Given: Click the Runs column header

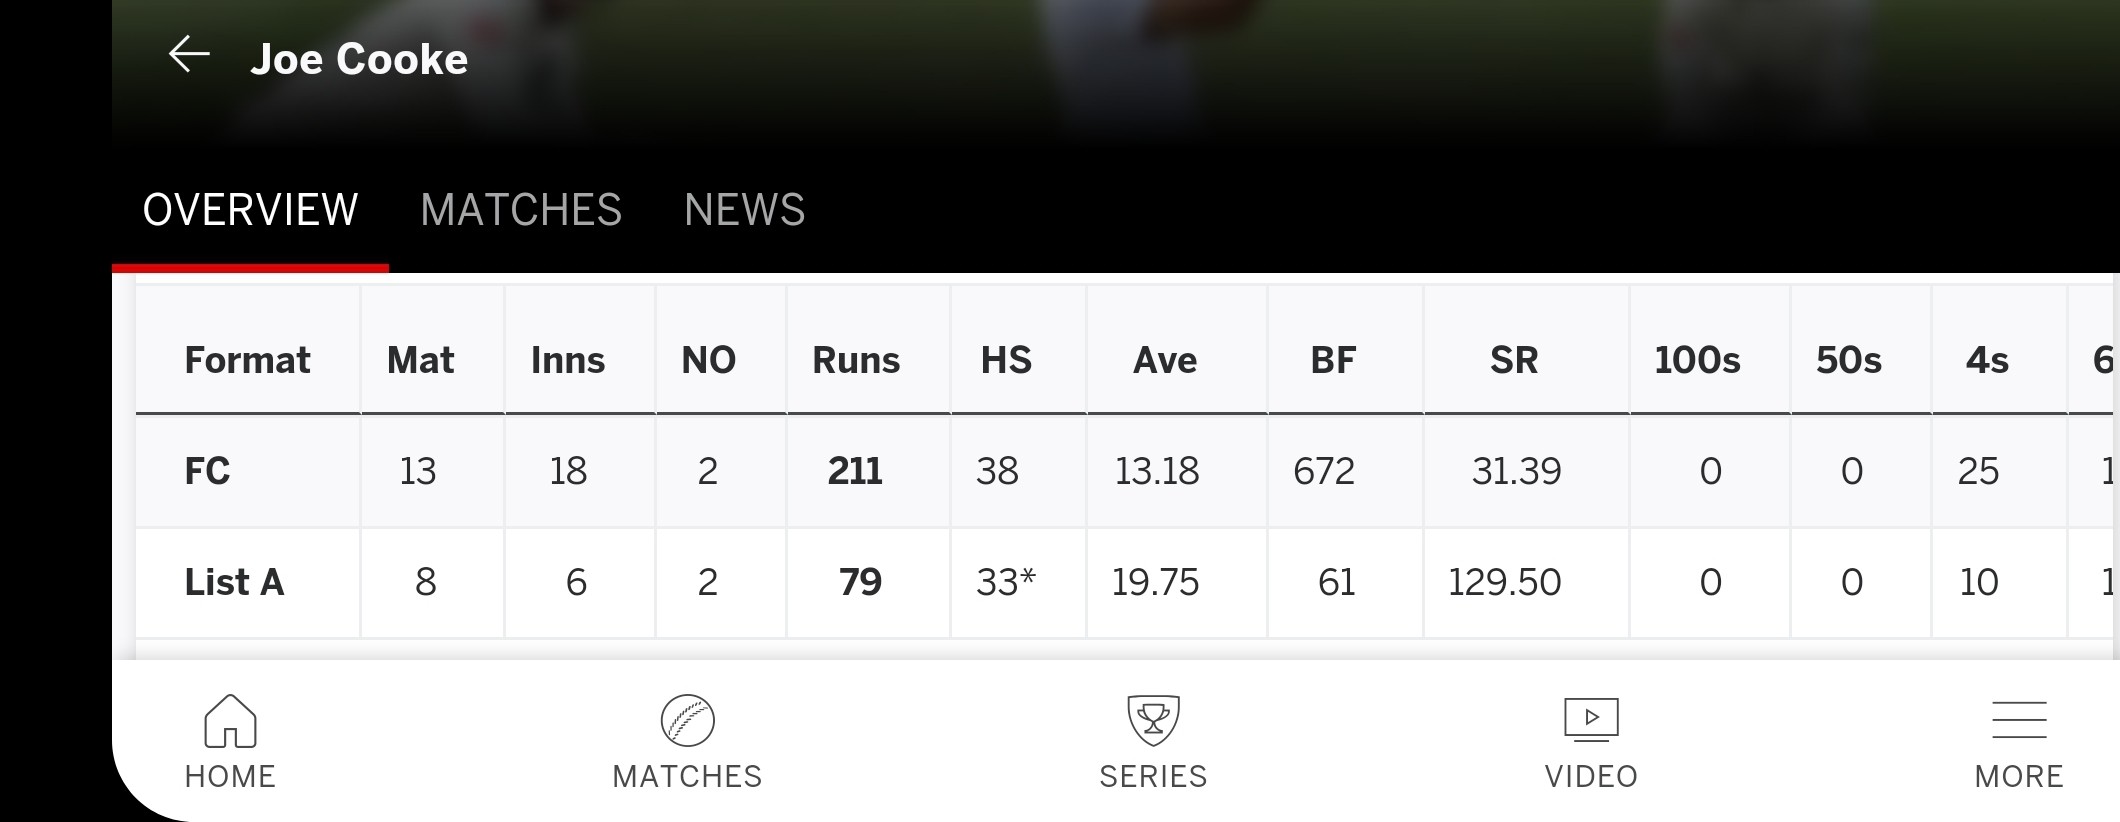Looking at the screenshot, I should pos(856,360).
